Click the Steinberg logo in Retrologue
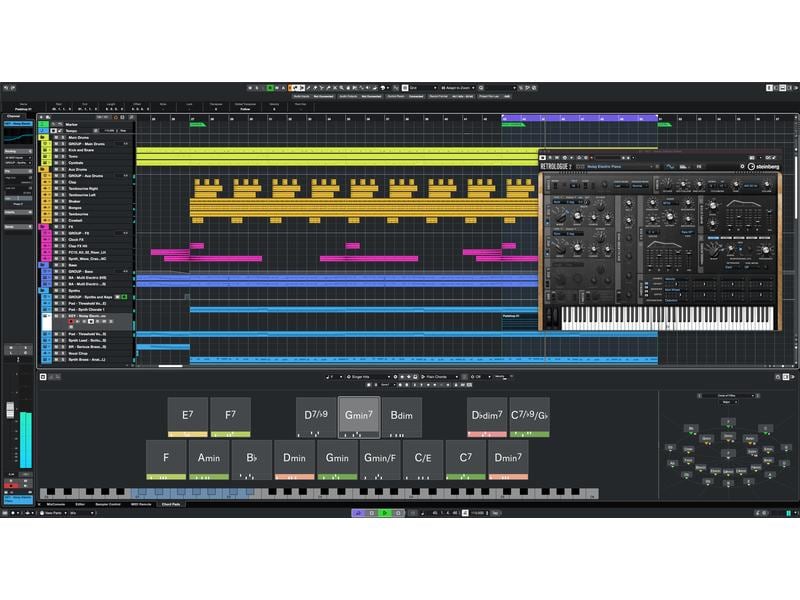The height and width of the screenshot is (600, 800). click(763, 166)
